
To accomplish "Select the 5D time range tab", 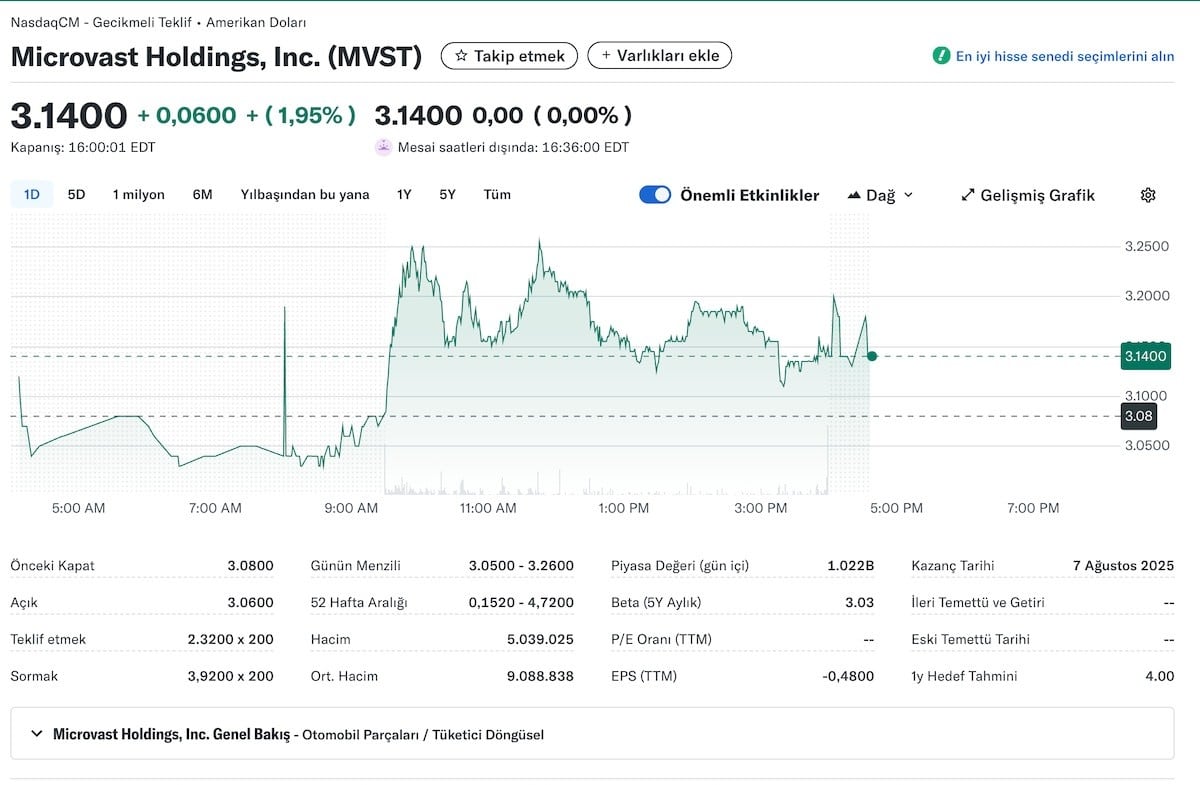I will click(x=76, y=195).
